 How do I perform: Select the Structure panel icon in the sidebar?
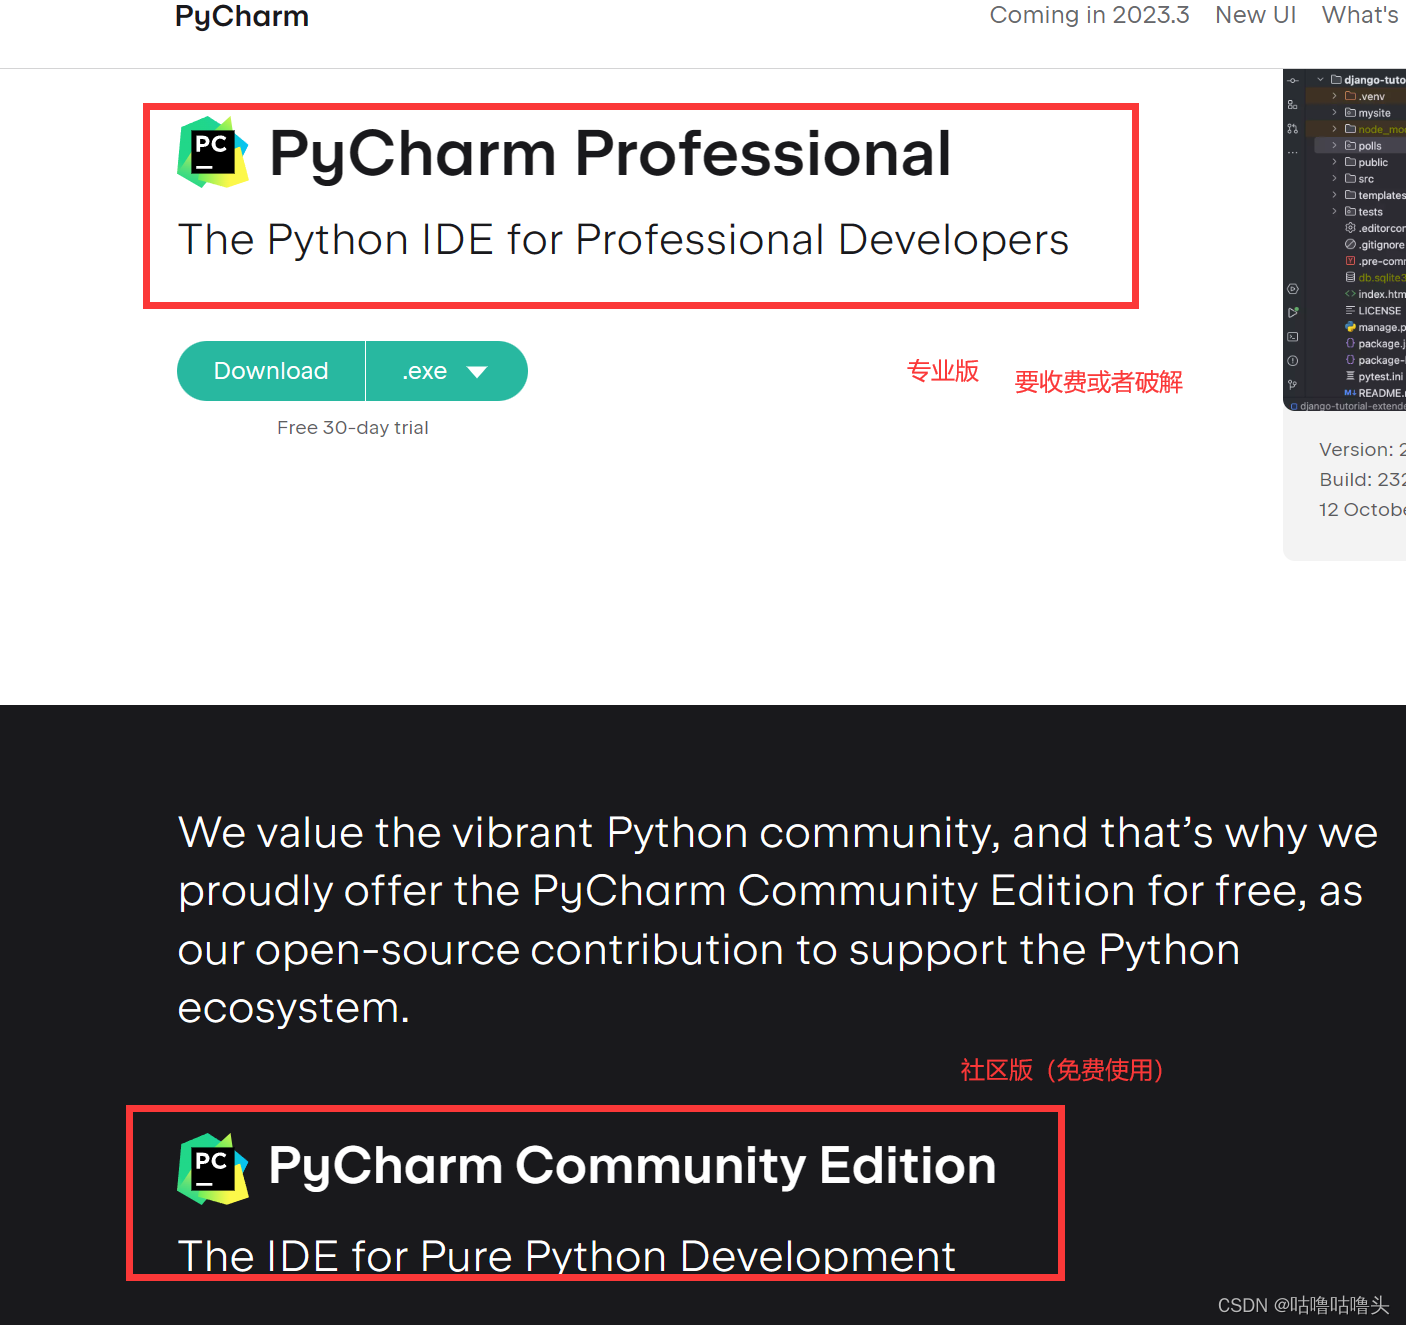click(x=1292, y=105)
